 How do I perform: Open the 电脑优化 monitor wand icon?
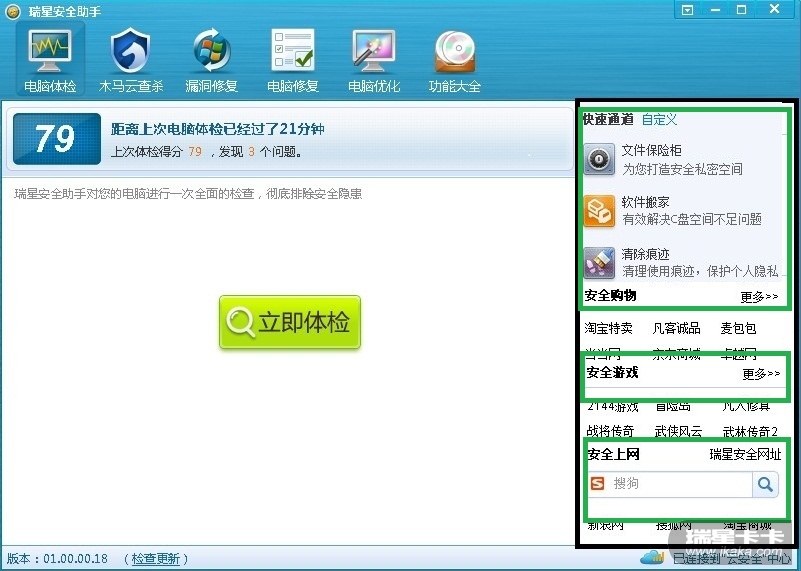click(373, 51)
